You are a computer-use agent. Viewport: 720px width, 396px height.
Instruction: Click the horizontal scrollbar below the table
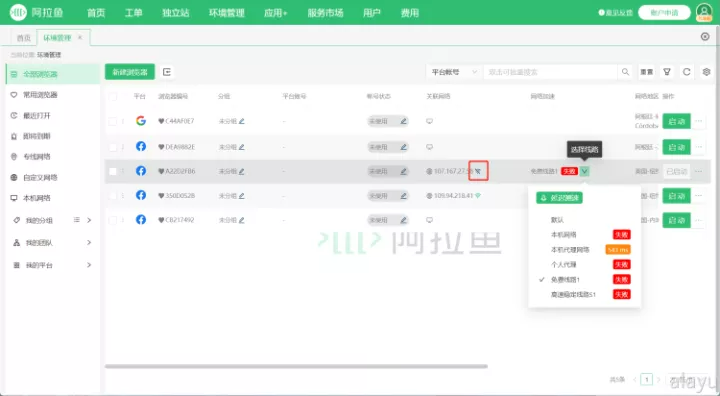point(296,367)
